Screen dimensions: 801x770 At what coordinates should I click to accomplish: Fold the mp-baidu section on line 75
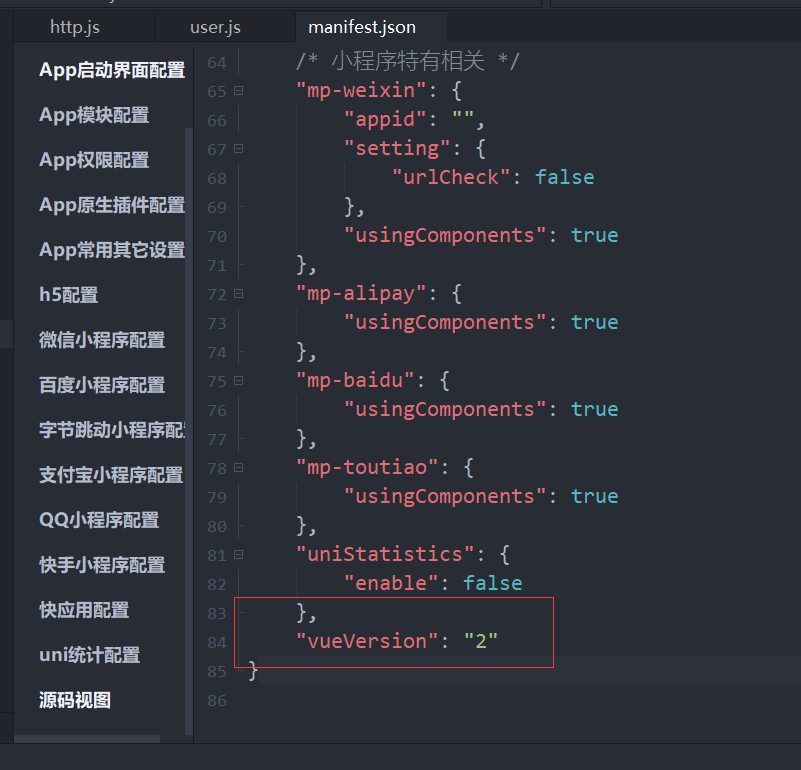click(x=238, y=381)
